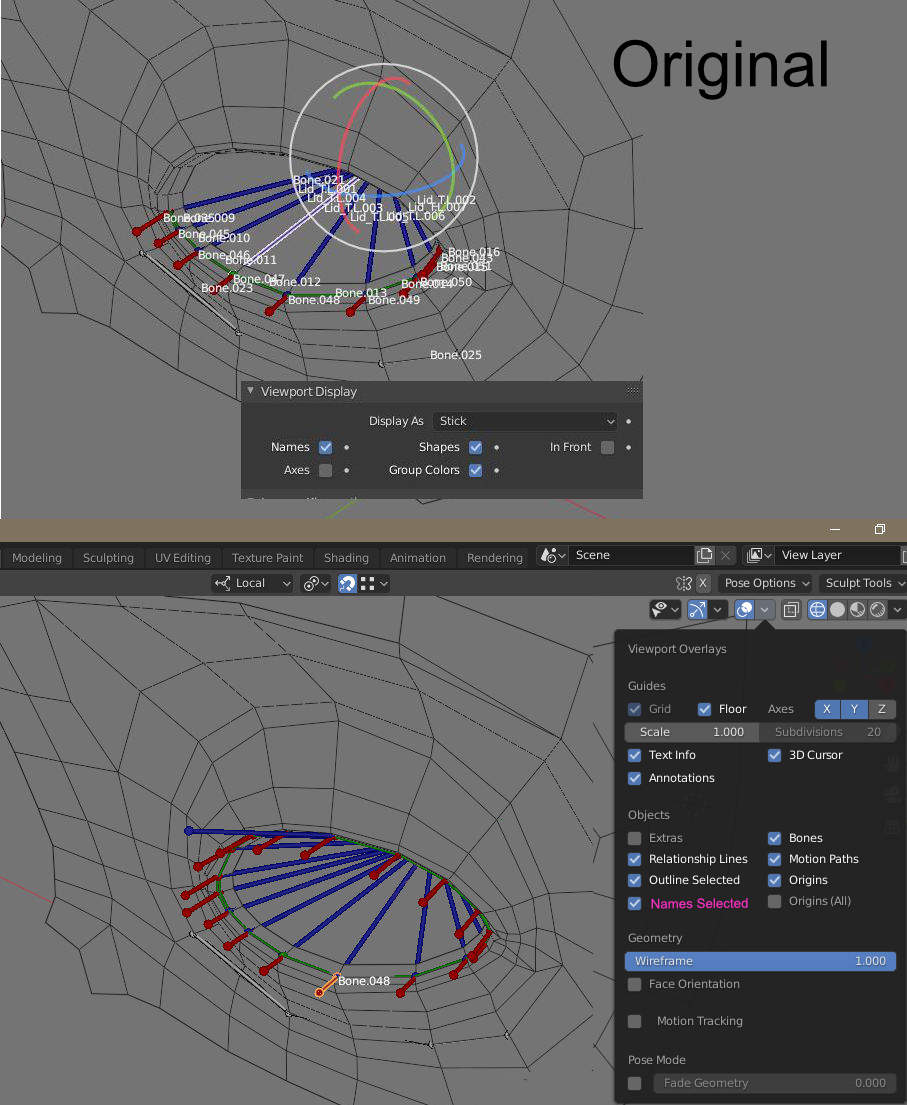Open the Display As Stick dropdown
The height and width of the screenshot is (1105, 907).
525,421
